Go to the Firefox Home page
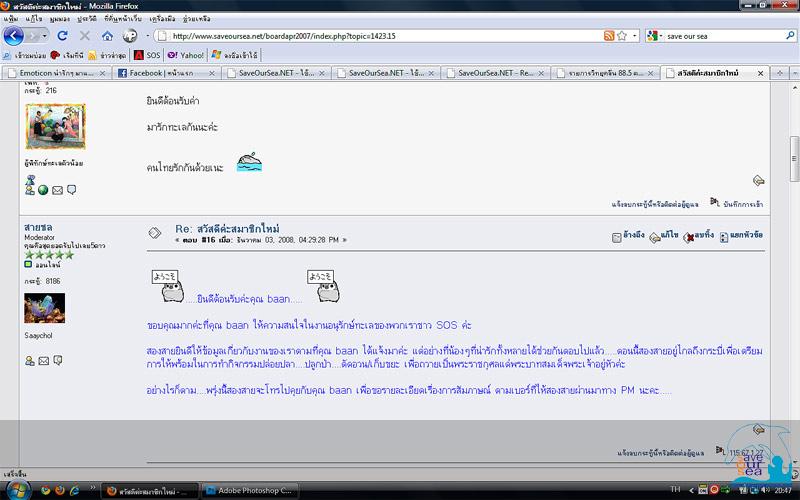 pyautogui.click(x=107, y=36)
